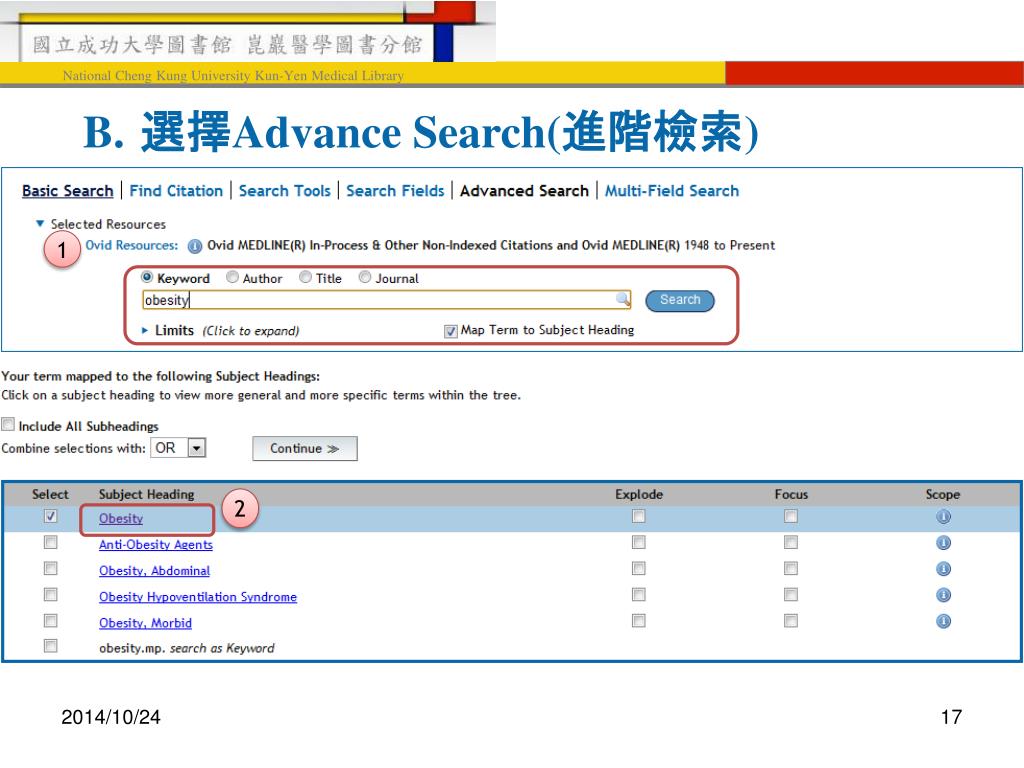The image size is (1024, 768).
Task: Switch to Basic Search tab
Action: pyautogui.click(x=68, y=191)
